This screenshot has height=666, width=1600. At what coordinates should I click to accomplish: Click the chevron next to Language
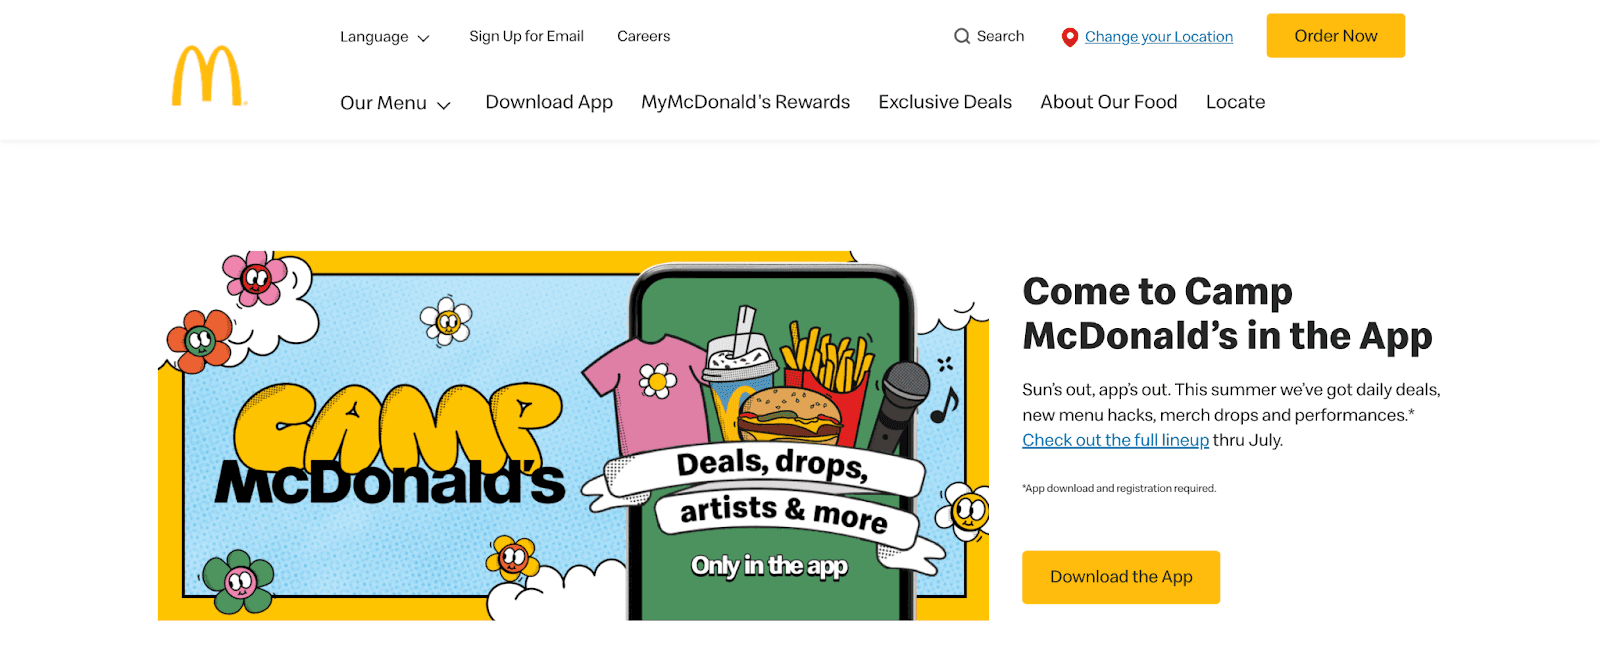pos(423,38)
